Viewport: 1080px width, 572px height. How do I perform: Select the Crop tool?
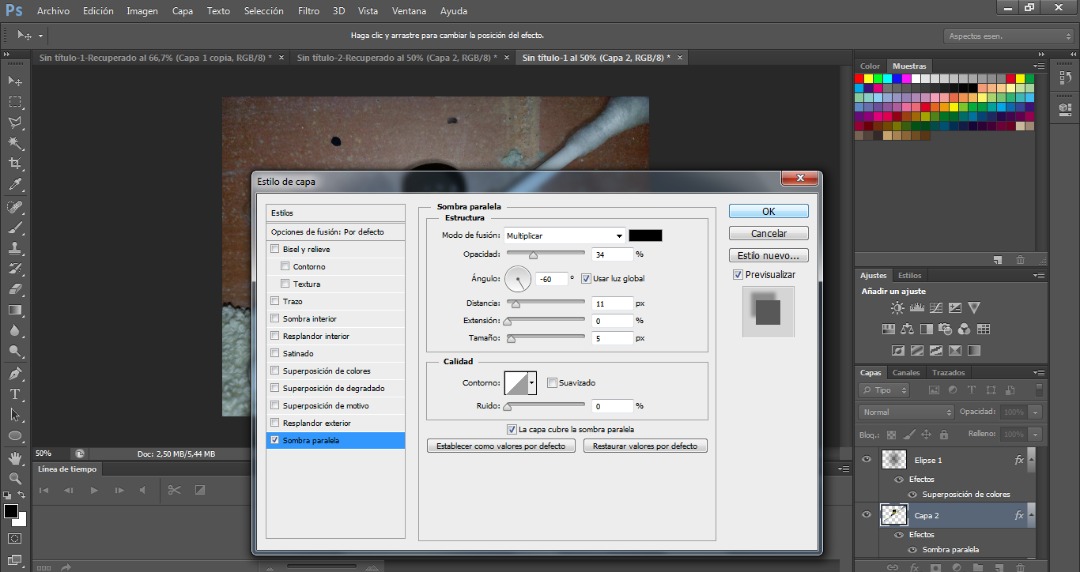coord(15,164)
